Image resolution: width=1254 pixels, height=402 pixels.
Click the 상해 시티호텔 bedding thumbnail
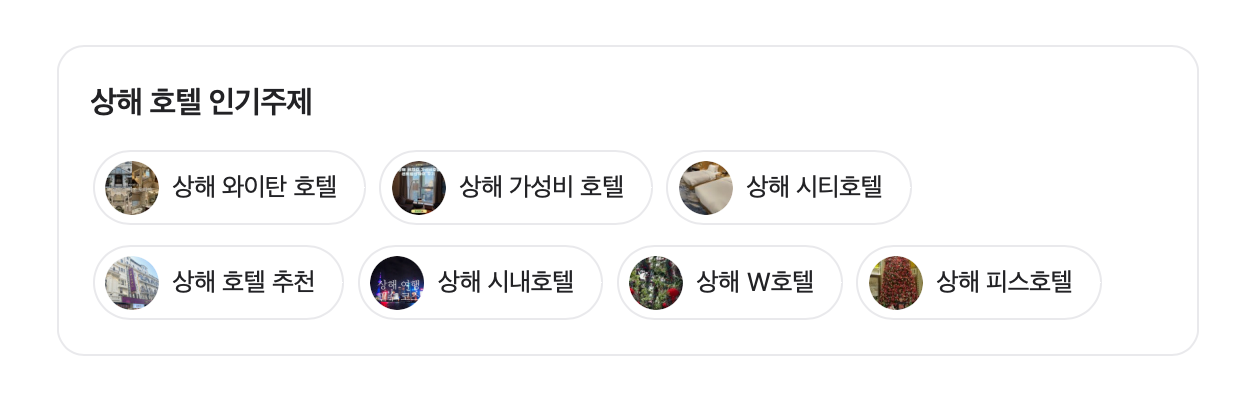(706, 188)
